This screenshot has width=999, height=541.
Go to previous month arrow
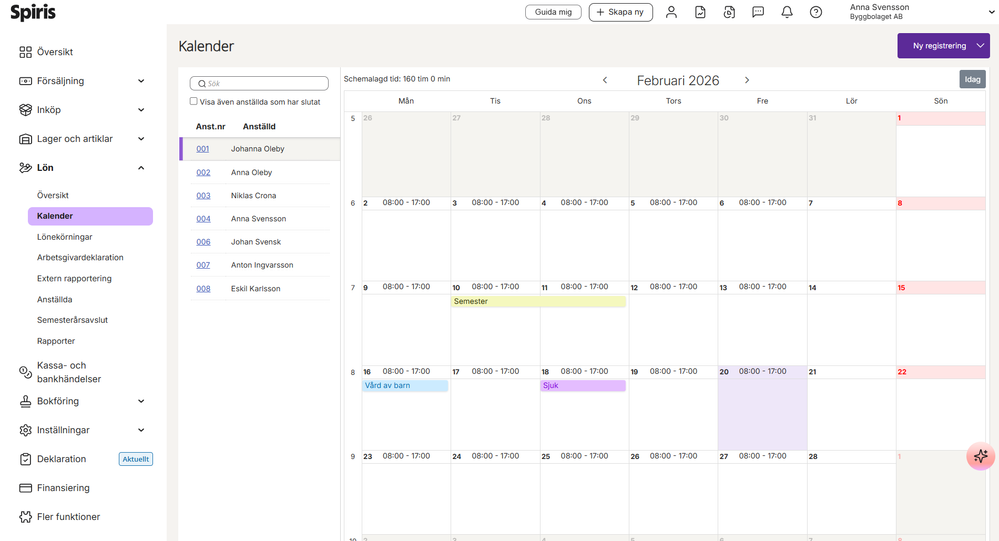[605, 80]
